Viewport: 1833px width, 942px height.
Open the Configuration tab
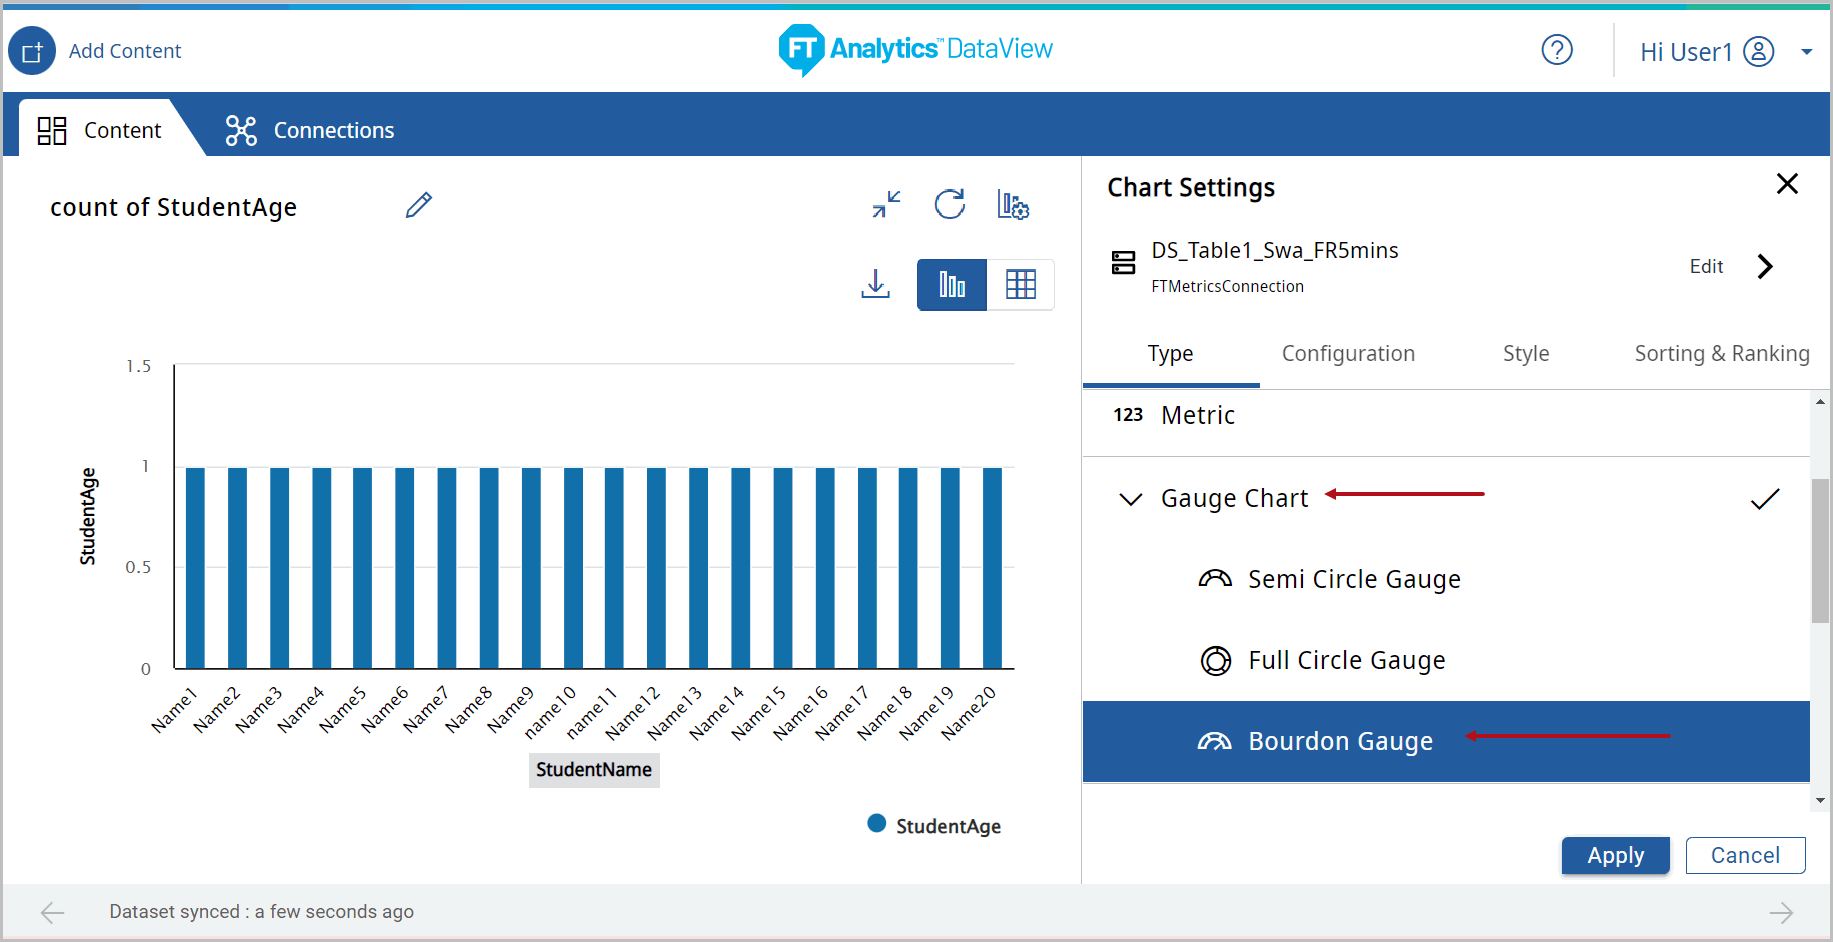coord(1348,354)
